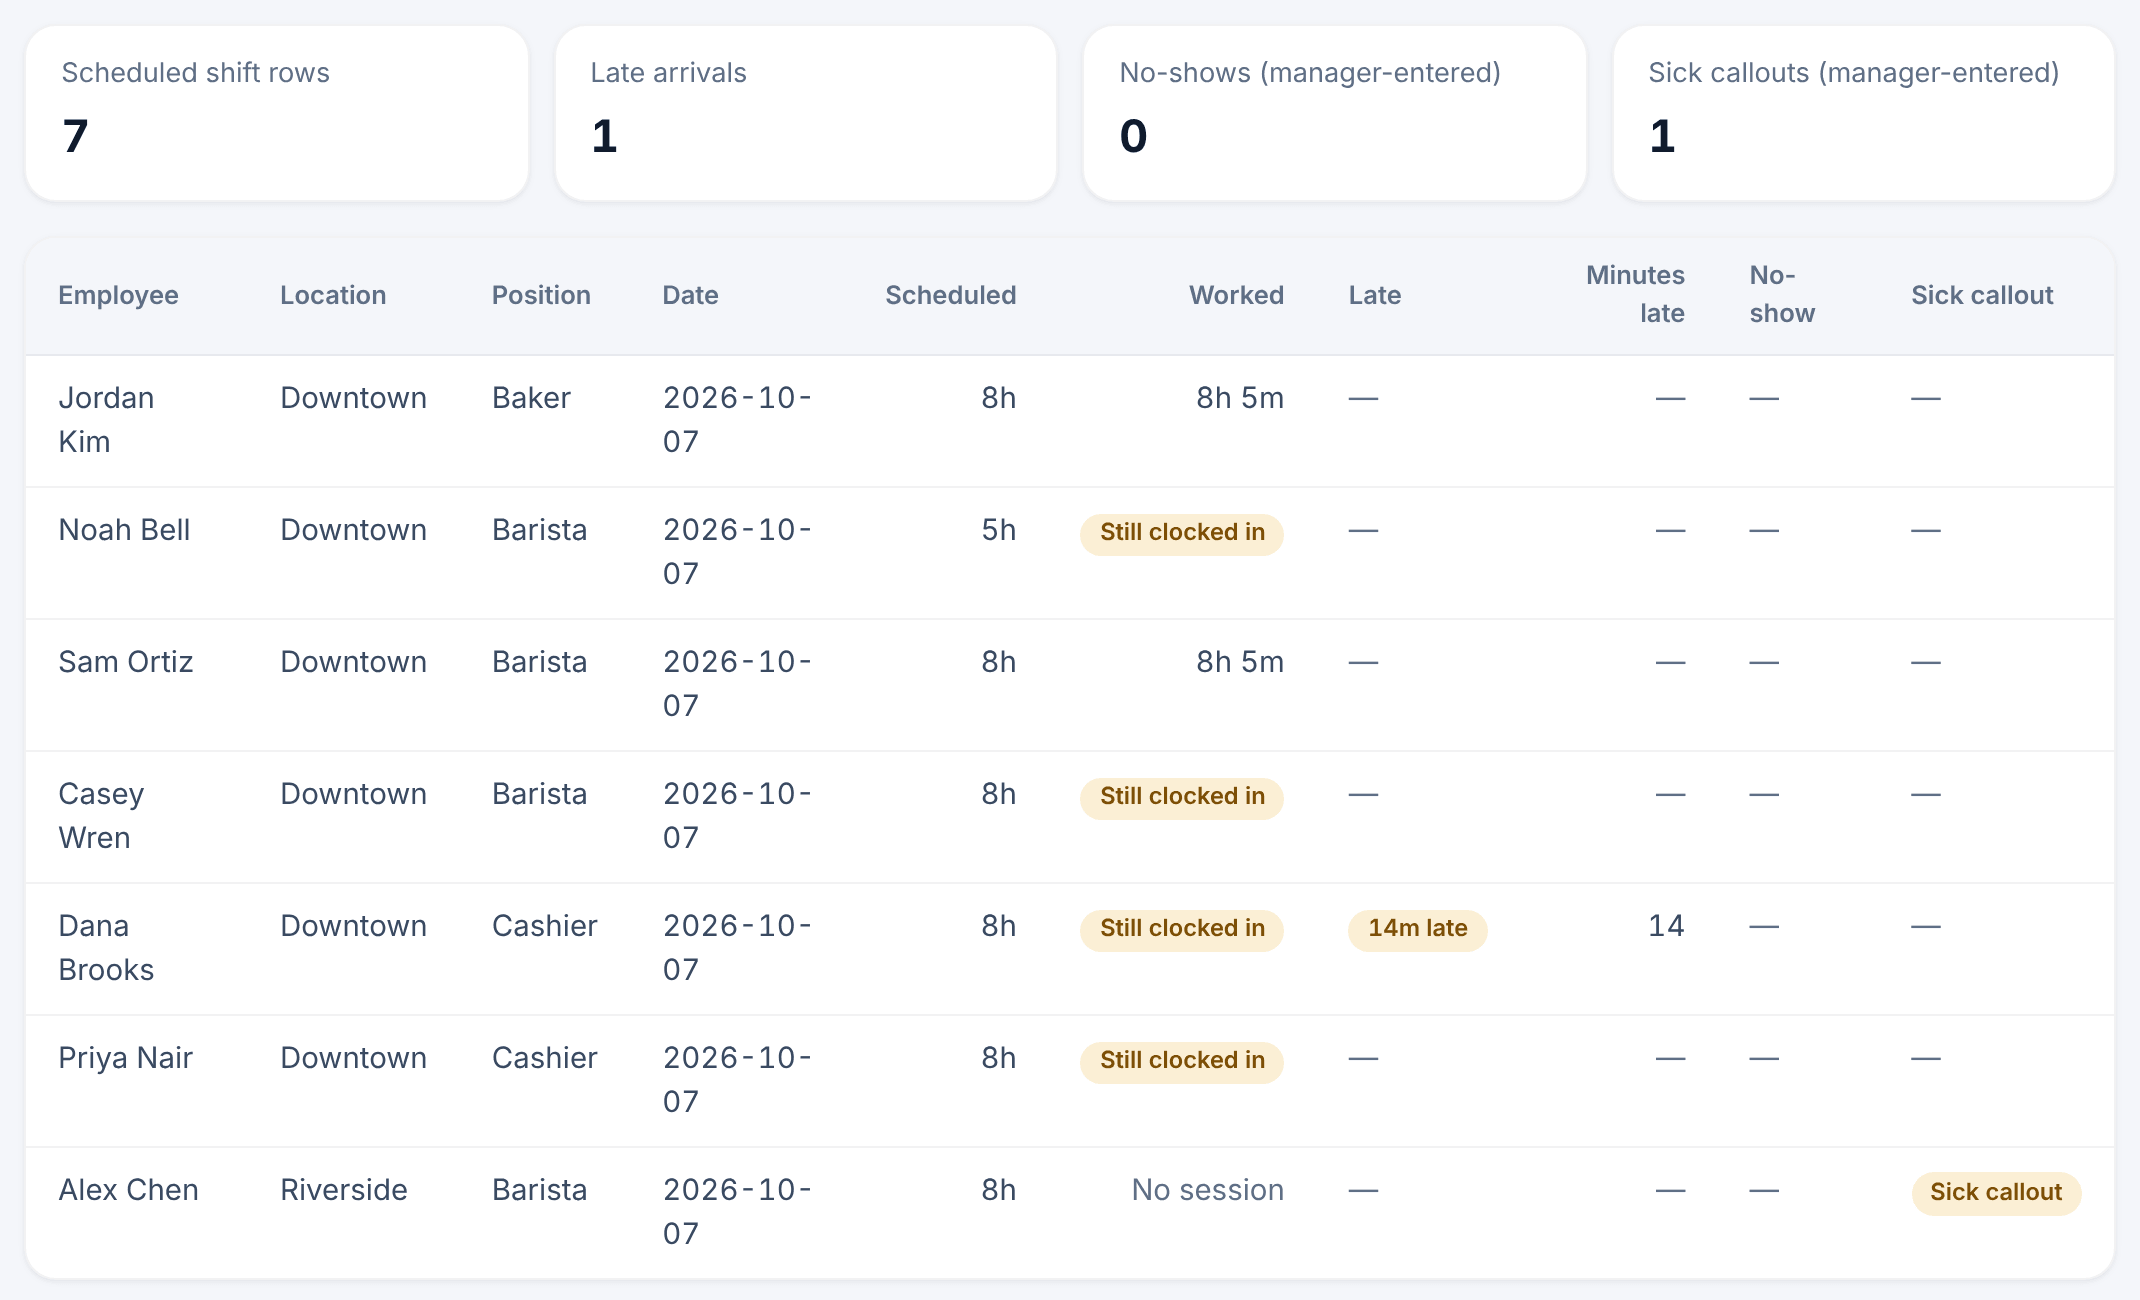Screen dimensions: 2140x1300
Task: Select the Date column header
Action: click(690, 295)
